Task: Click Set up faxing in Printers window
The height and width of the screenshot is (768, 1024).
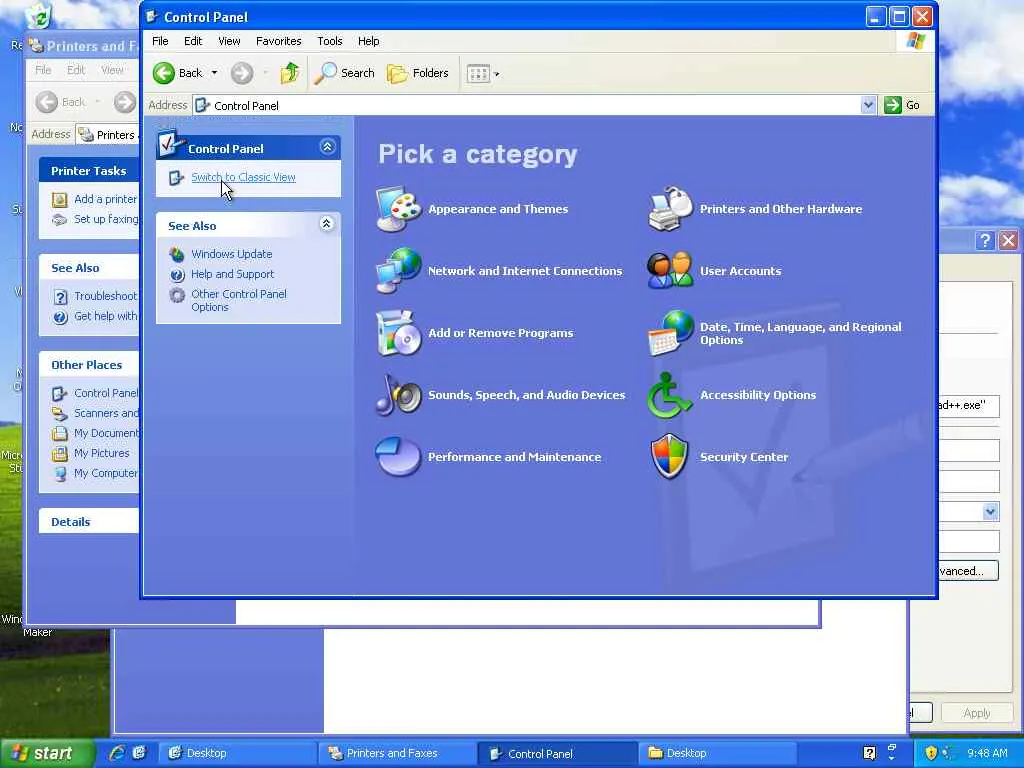Action: (x=106, y=219)
